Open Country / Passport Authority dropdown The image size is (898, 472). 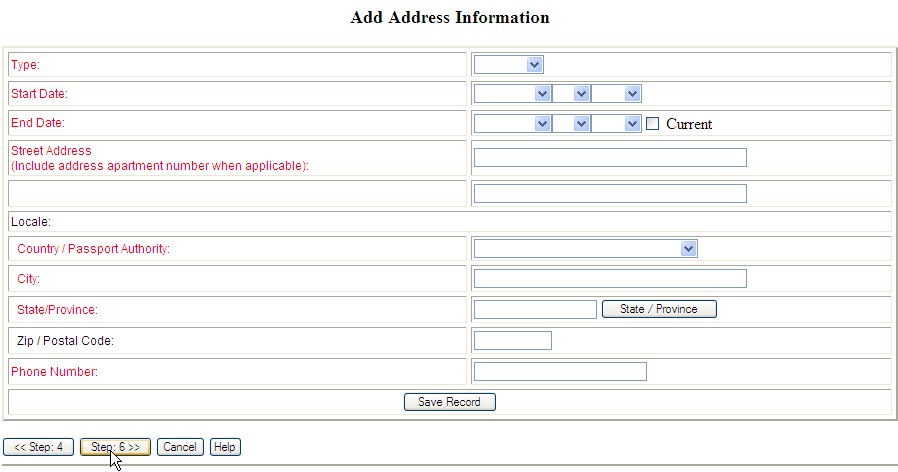tap(585, 248)
